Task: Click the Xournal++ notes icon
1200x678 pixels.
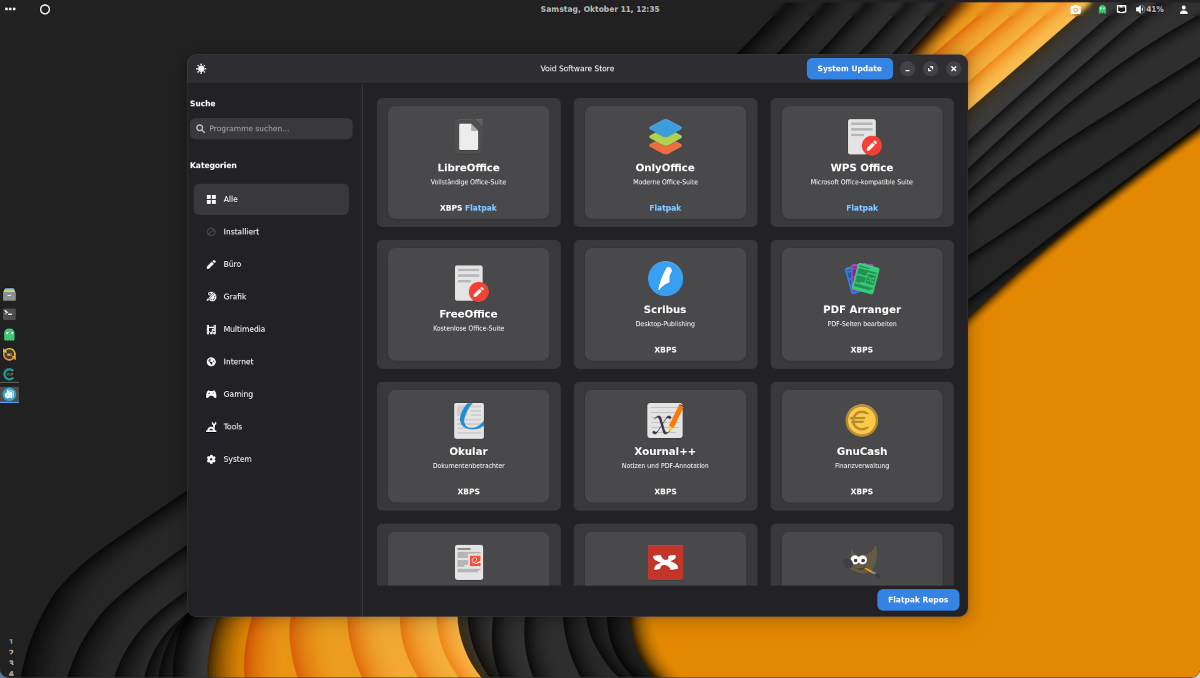Action: 665,420
